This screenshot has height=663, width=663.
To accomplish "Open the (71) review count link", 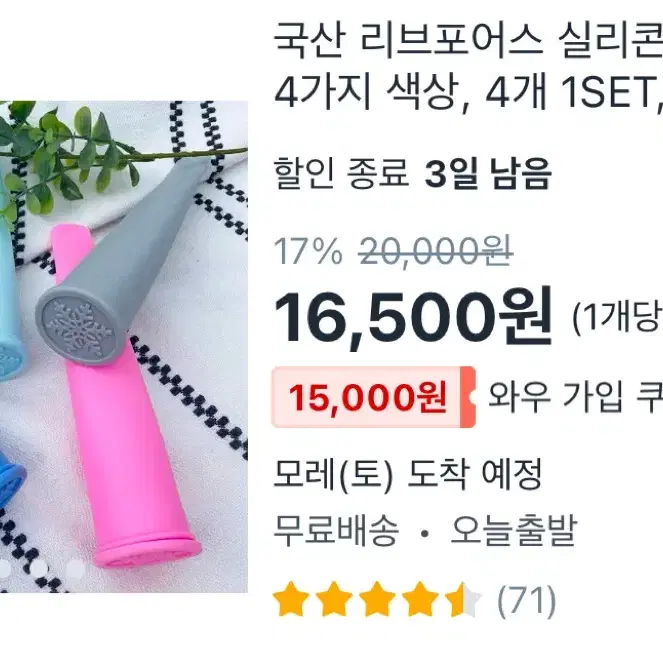I will tap(526, 600).
